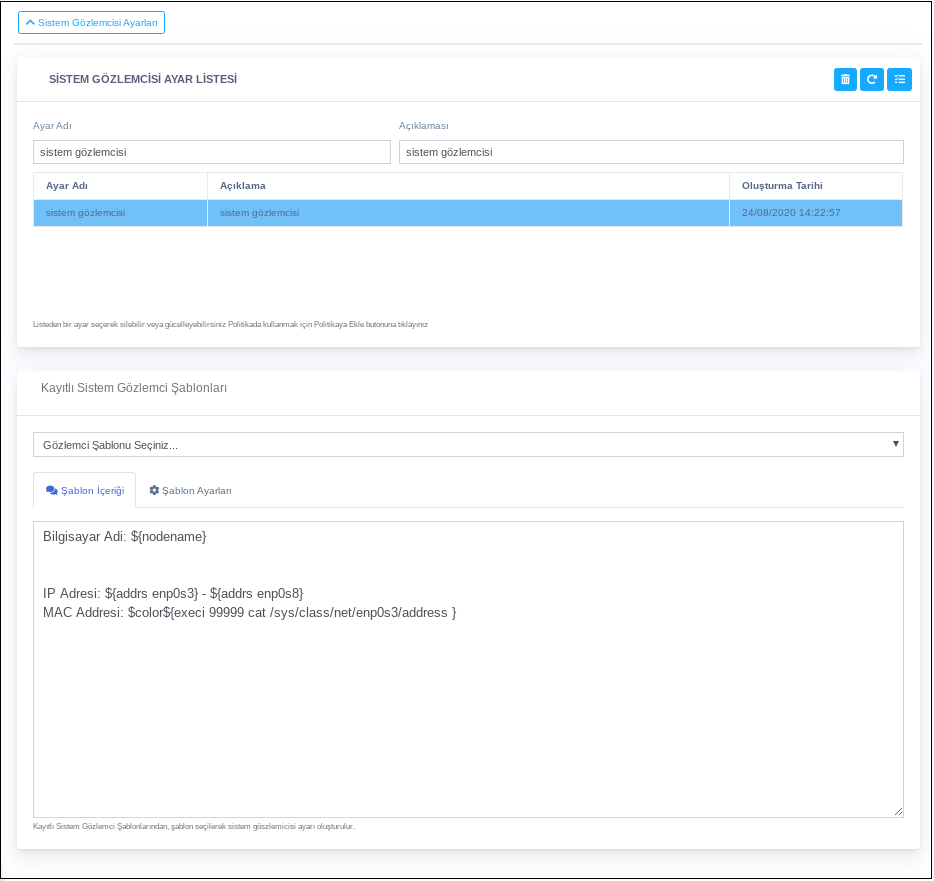
Task: Sort by Ayar Adı column header
Action: click(67, 186)
